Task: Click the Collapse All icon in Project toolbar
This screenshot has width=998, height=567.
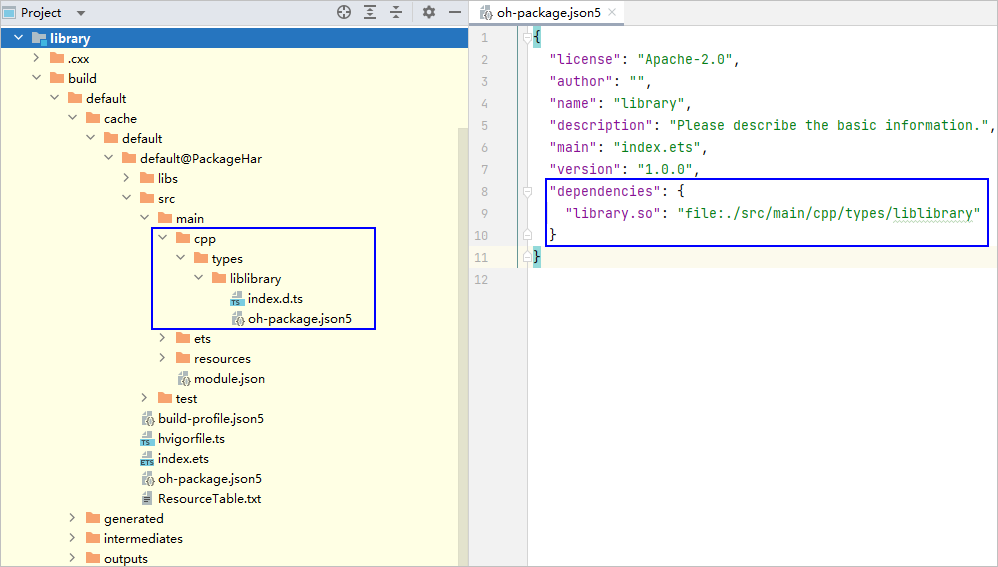Action: click(x=396, y=12)
